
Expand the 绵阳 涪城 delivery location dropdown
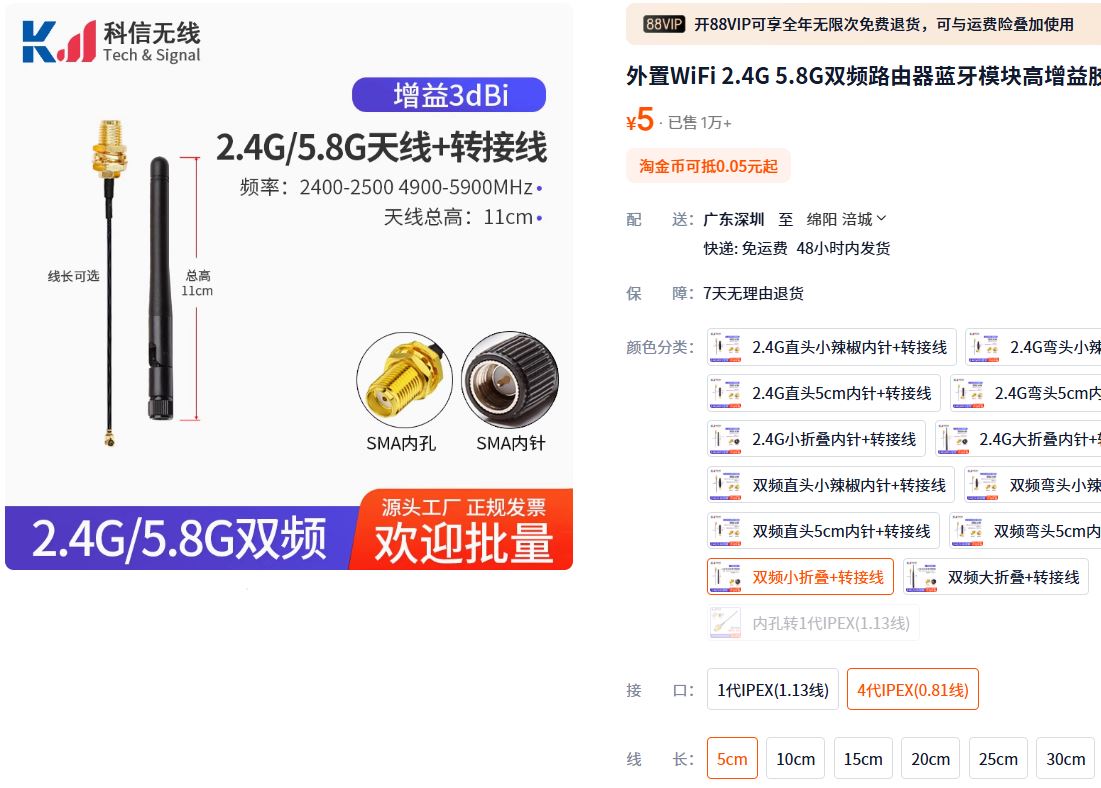click(846, 219)
